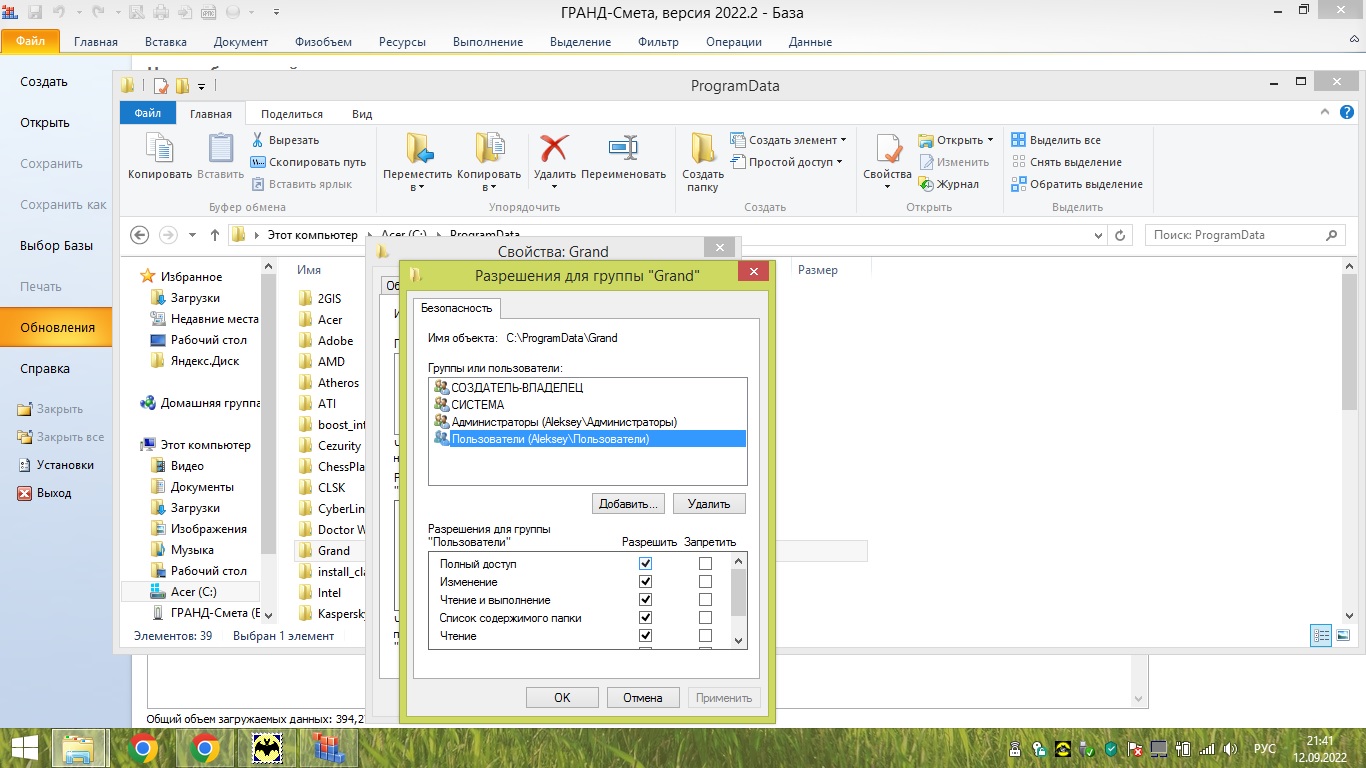Screen dimensions: 1366x768
Task: Click the Обратить выделение icon
Action: [1018, 184]
